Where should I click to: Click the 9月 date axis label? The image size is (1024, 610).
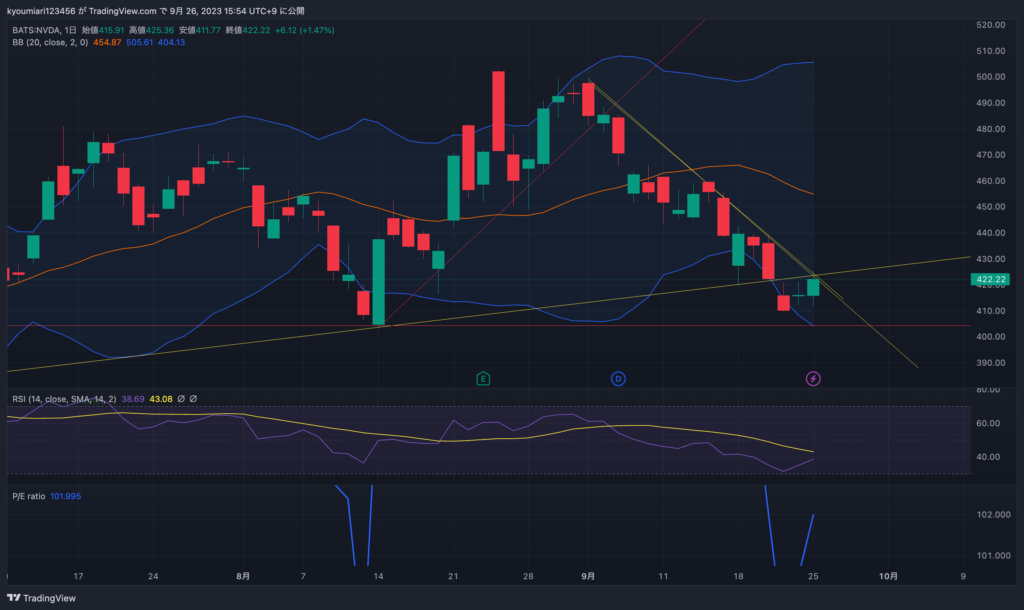click(588, 576)
